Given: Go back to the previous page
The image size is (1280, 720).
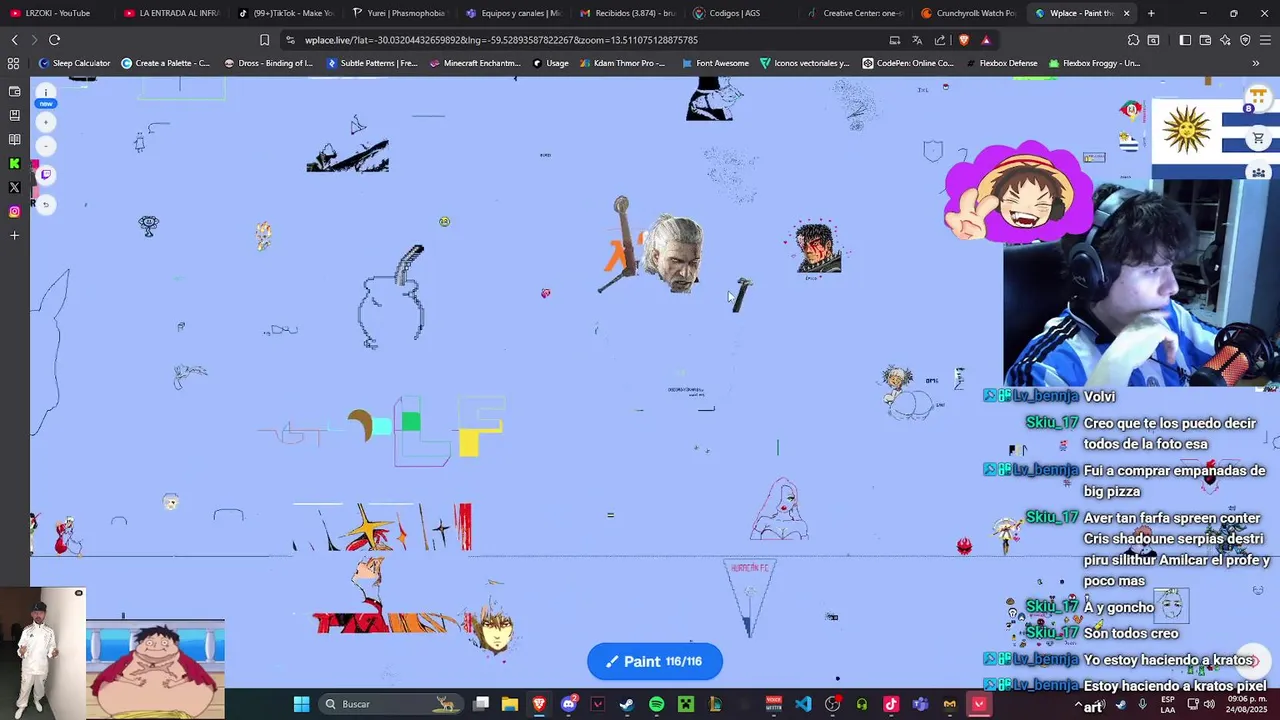Looking at the screenshot, I should 14,40.
